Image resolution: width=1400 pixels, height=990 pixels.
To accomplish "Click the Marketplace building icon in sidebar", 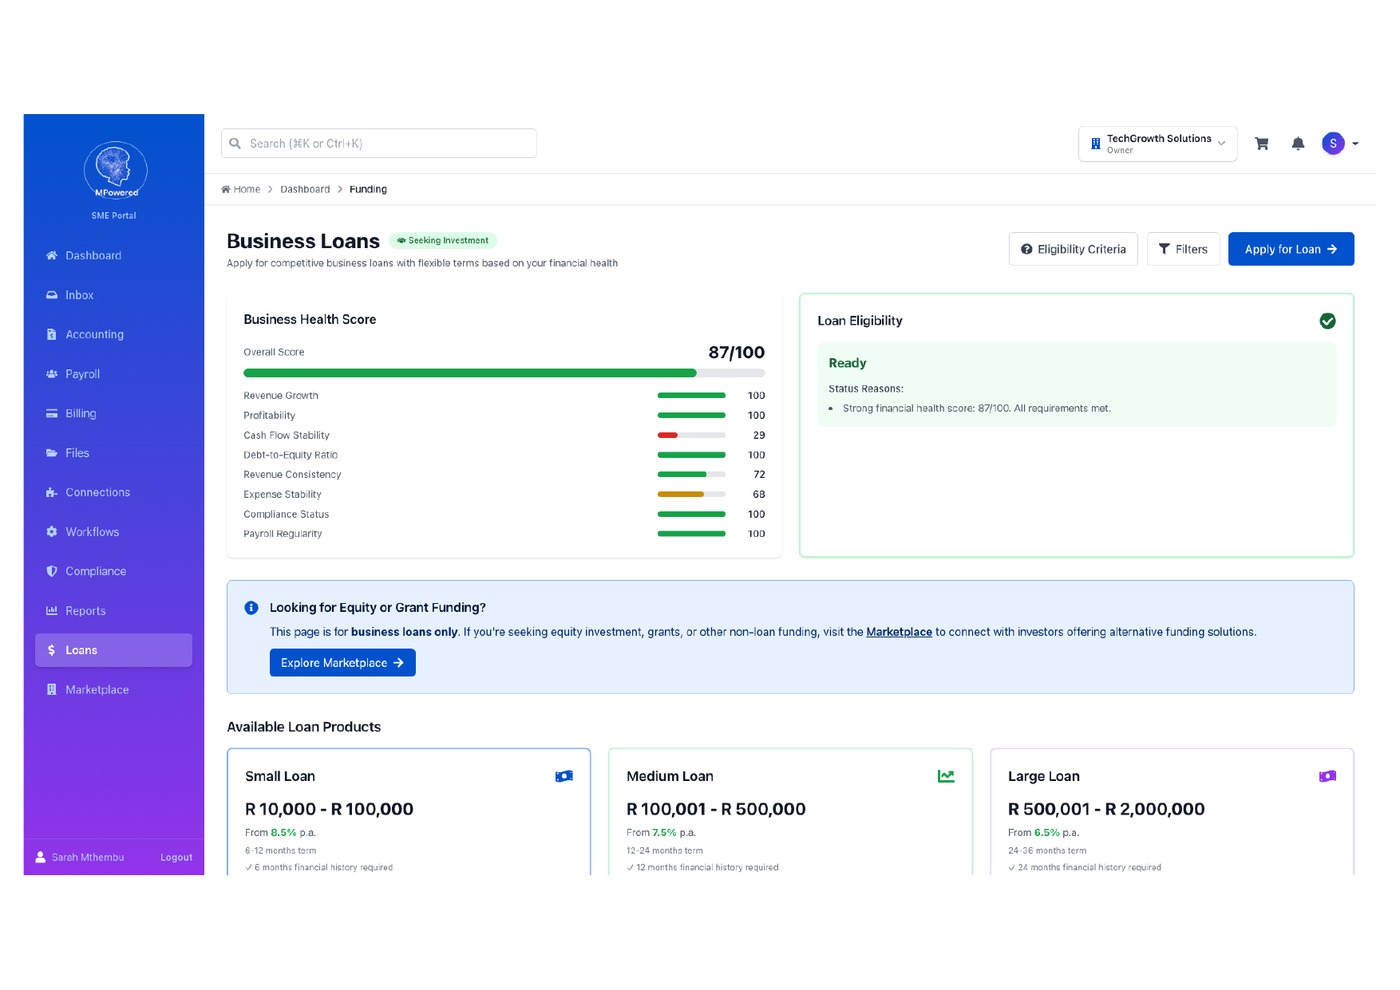I will 51,689.
